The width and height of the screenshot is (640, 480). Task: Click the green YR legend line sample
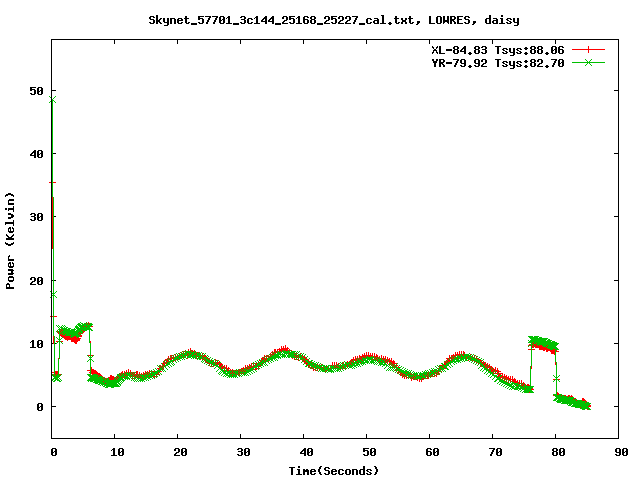(x=588, y=62)
